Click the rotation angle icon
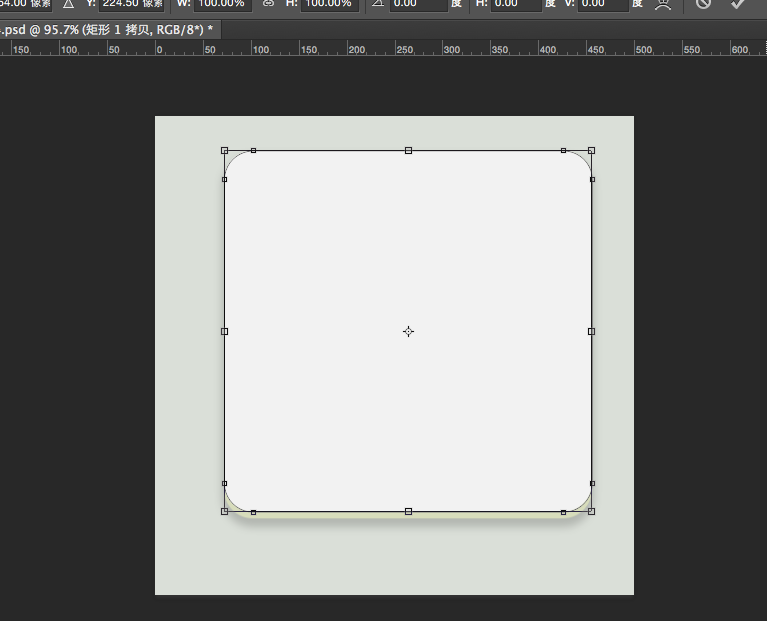 point(378,4)
